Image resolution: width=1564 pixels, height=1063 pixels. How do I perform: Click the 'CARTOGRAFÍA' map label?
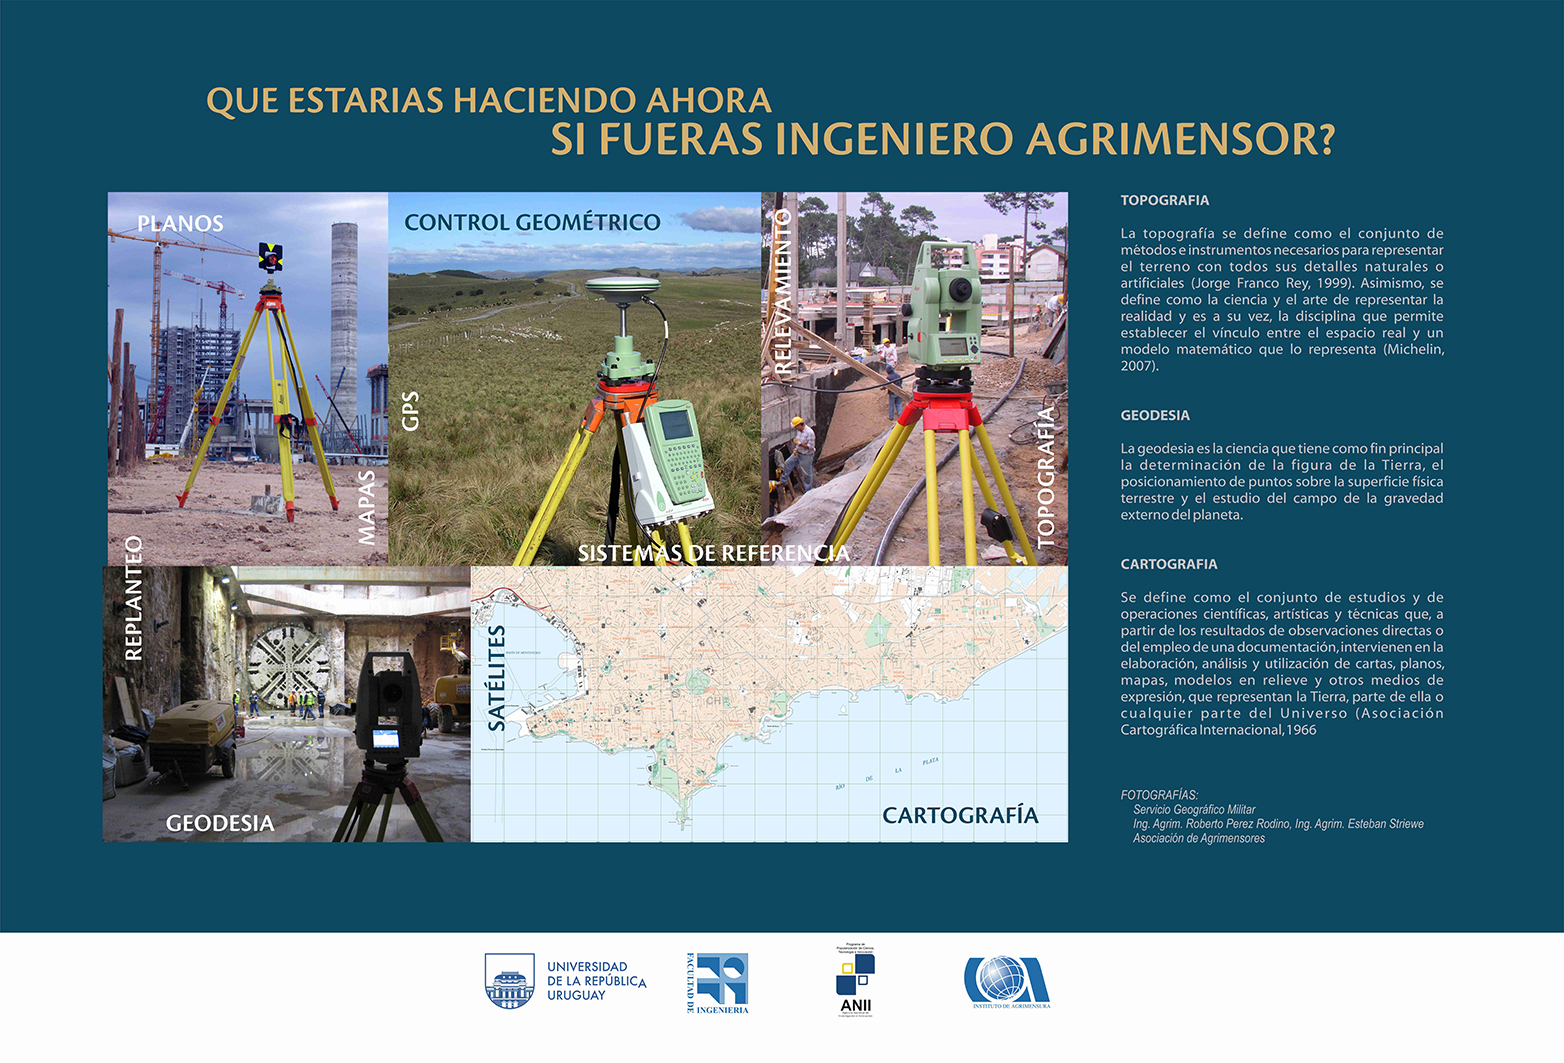click(x=960, y=815)
